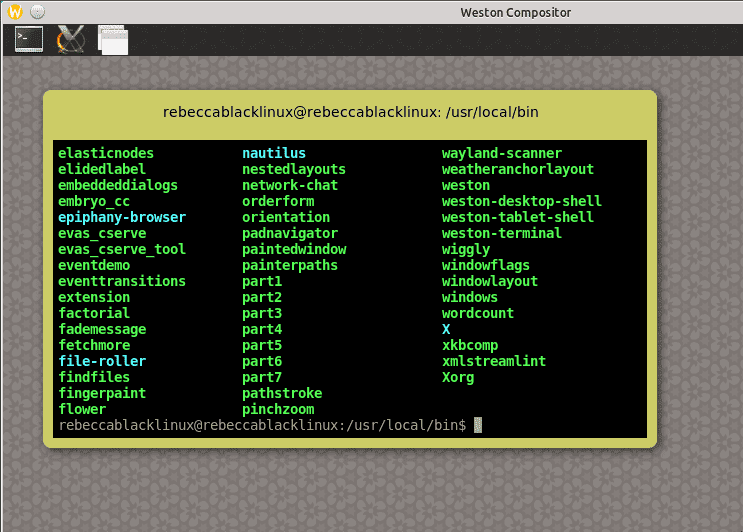
Task: Select the xmlstreamlint filename
Action: (494, 361)
